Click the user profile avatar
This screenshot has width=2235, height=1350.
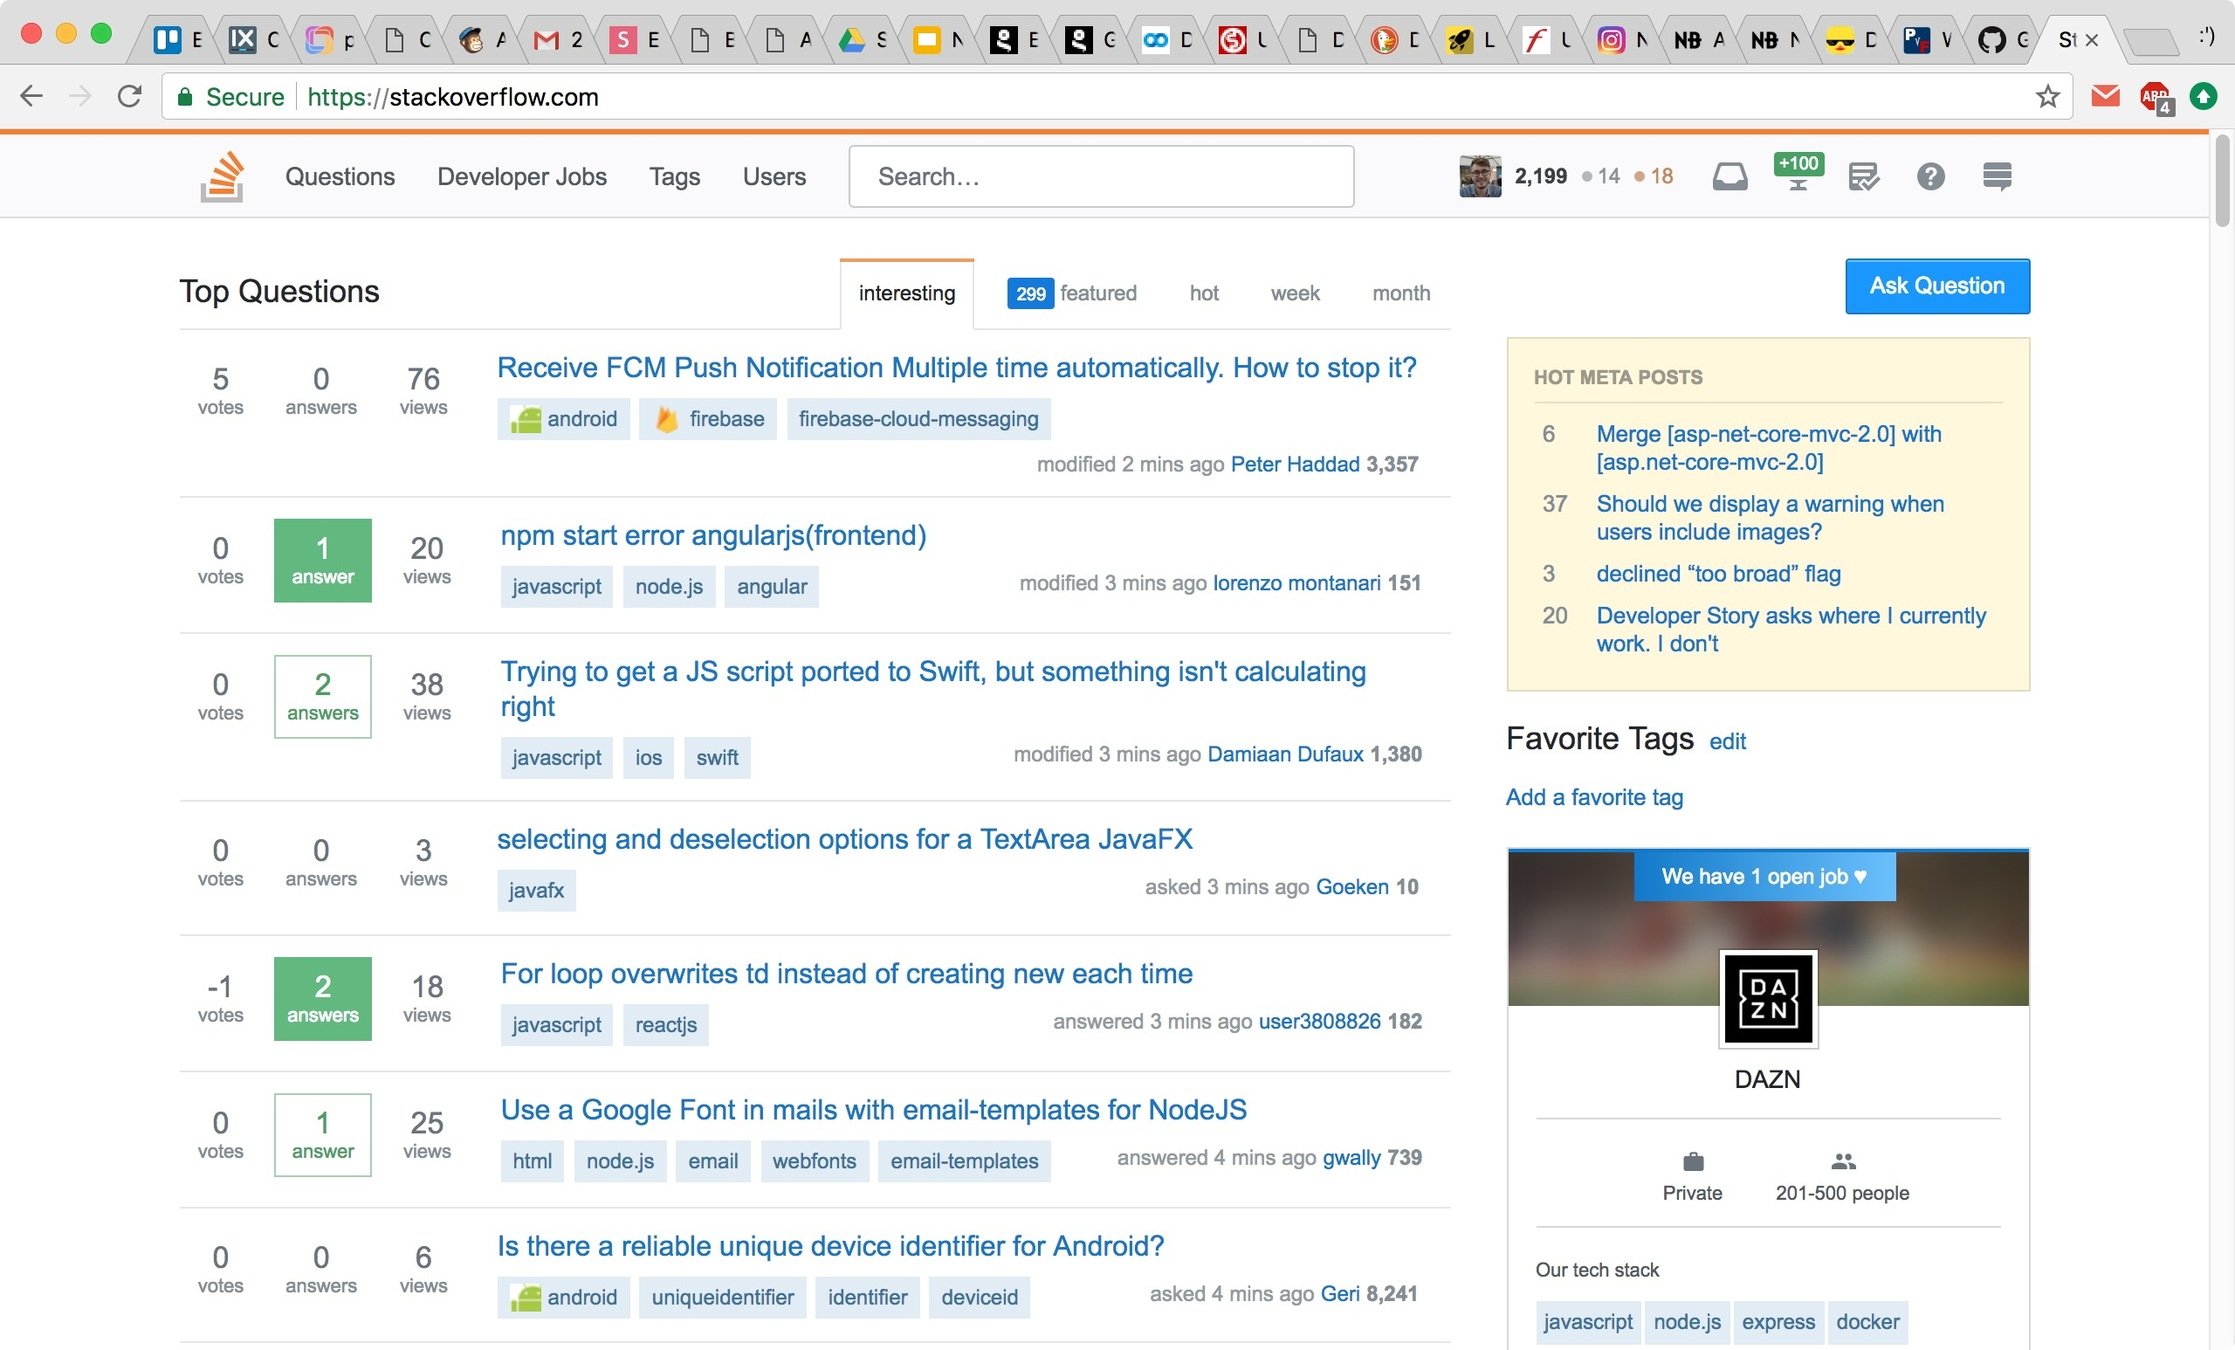point(1480,177)
